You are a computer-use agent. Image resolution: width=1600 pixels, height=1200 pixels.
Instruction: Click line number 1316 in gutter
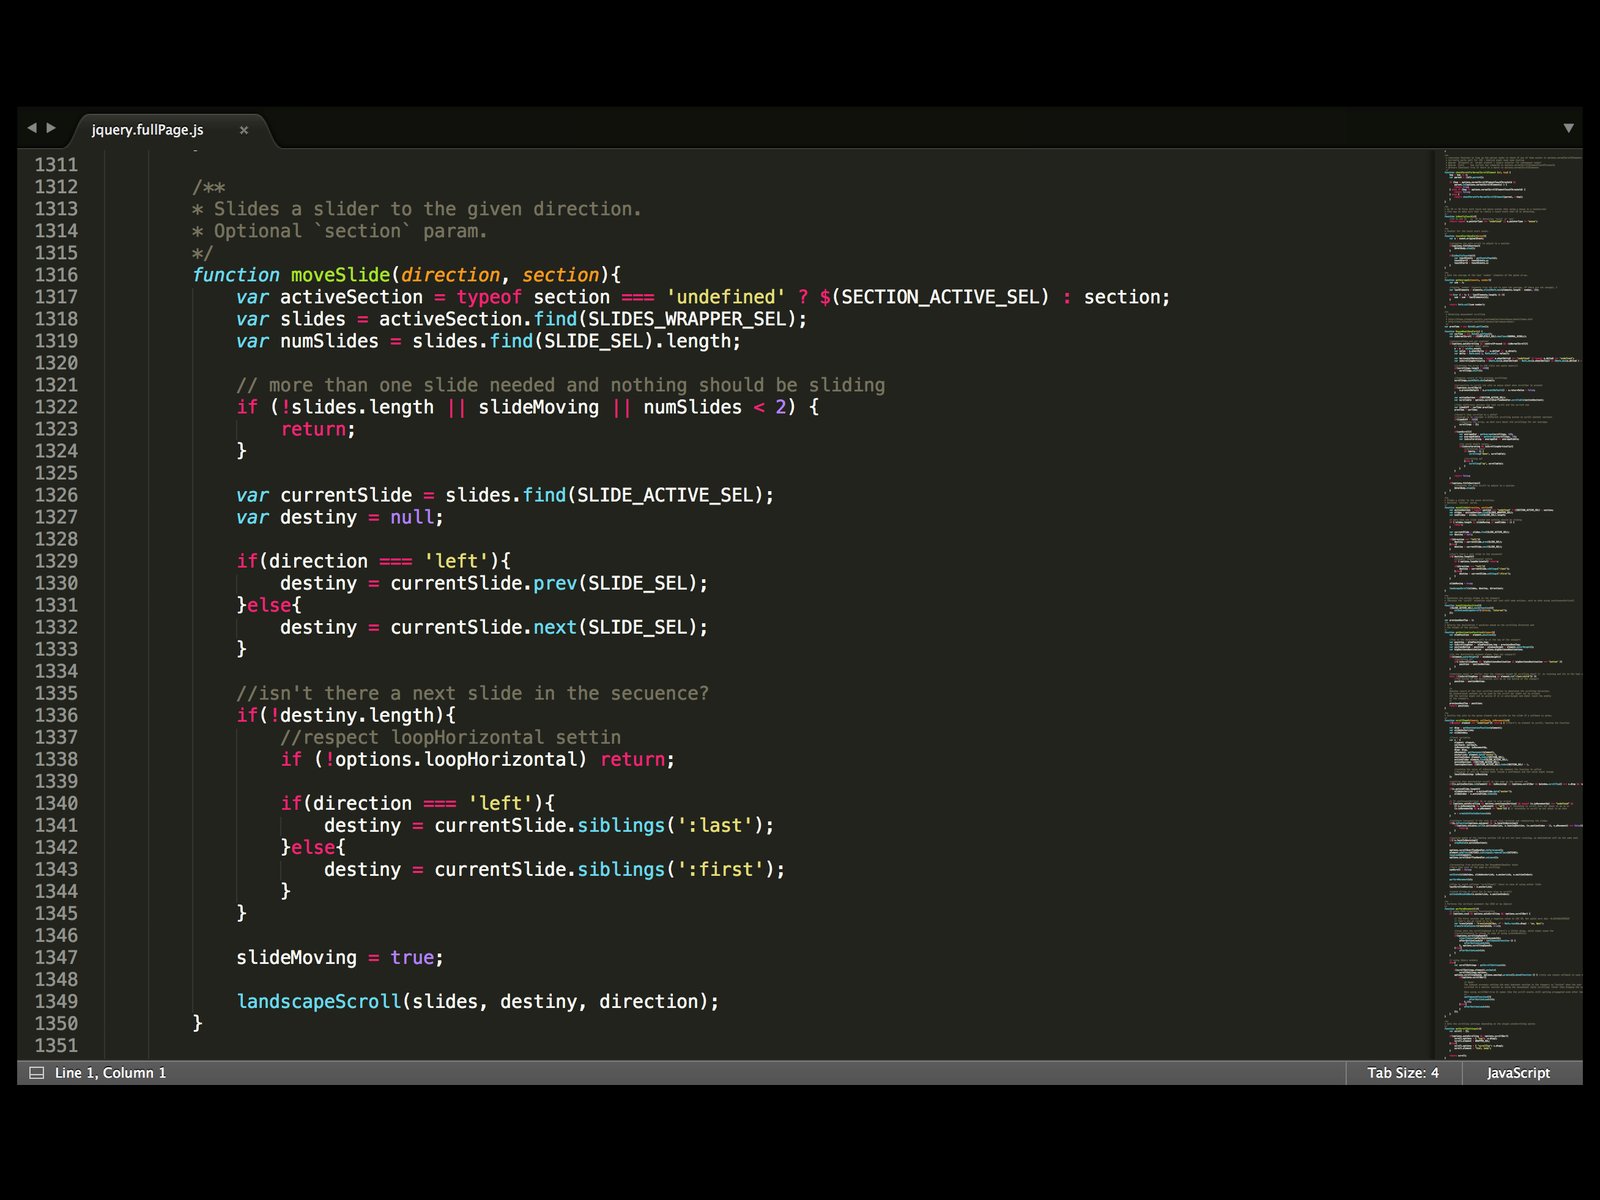(56, 275)
